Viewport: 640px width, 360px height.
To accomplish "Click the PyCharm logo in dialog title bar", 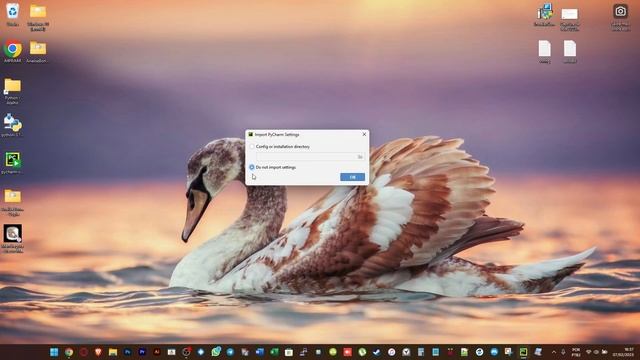I will [251, 134].
